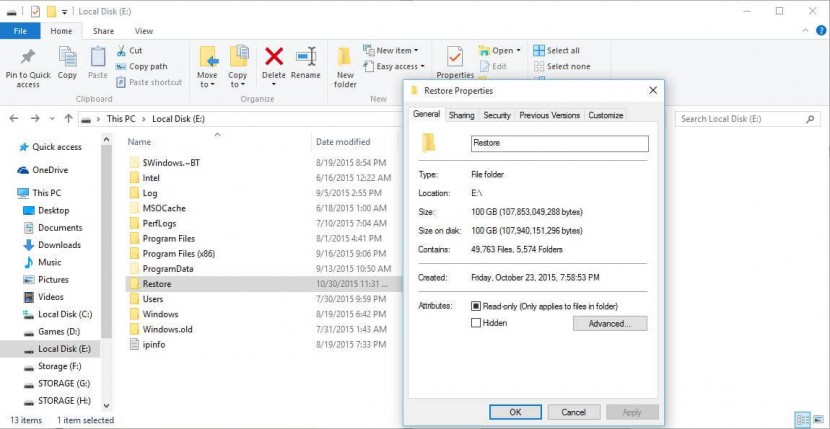Expand the Delete dropdown arrow
Viewport: 830px width, 429px height.
coord(274,85)
